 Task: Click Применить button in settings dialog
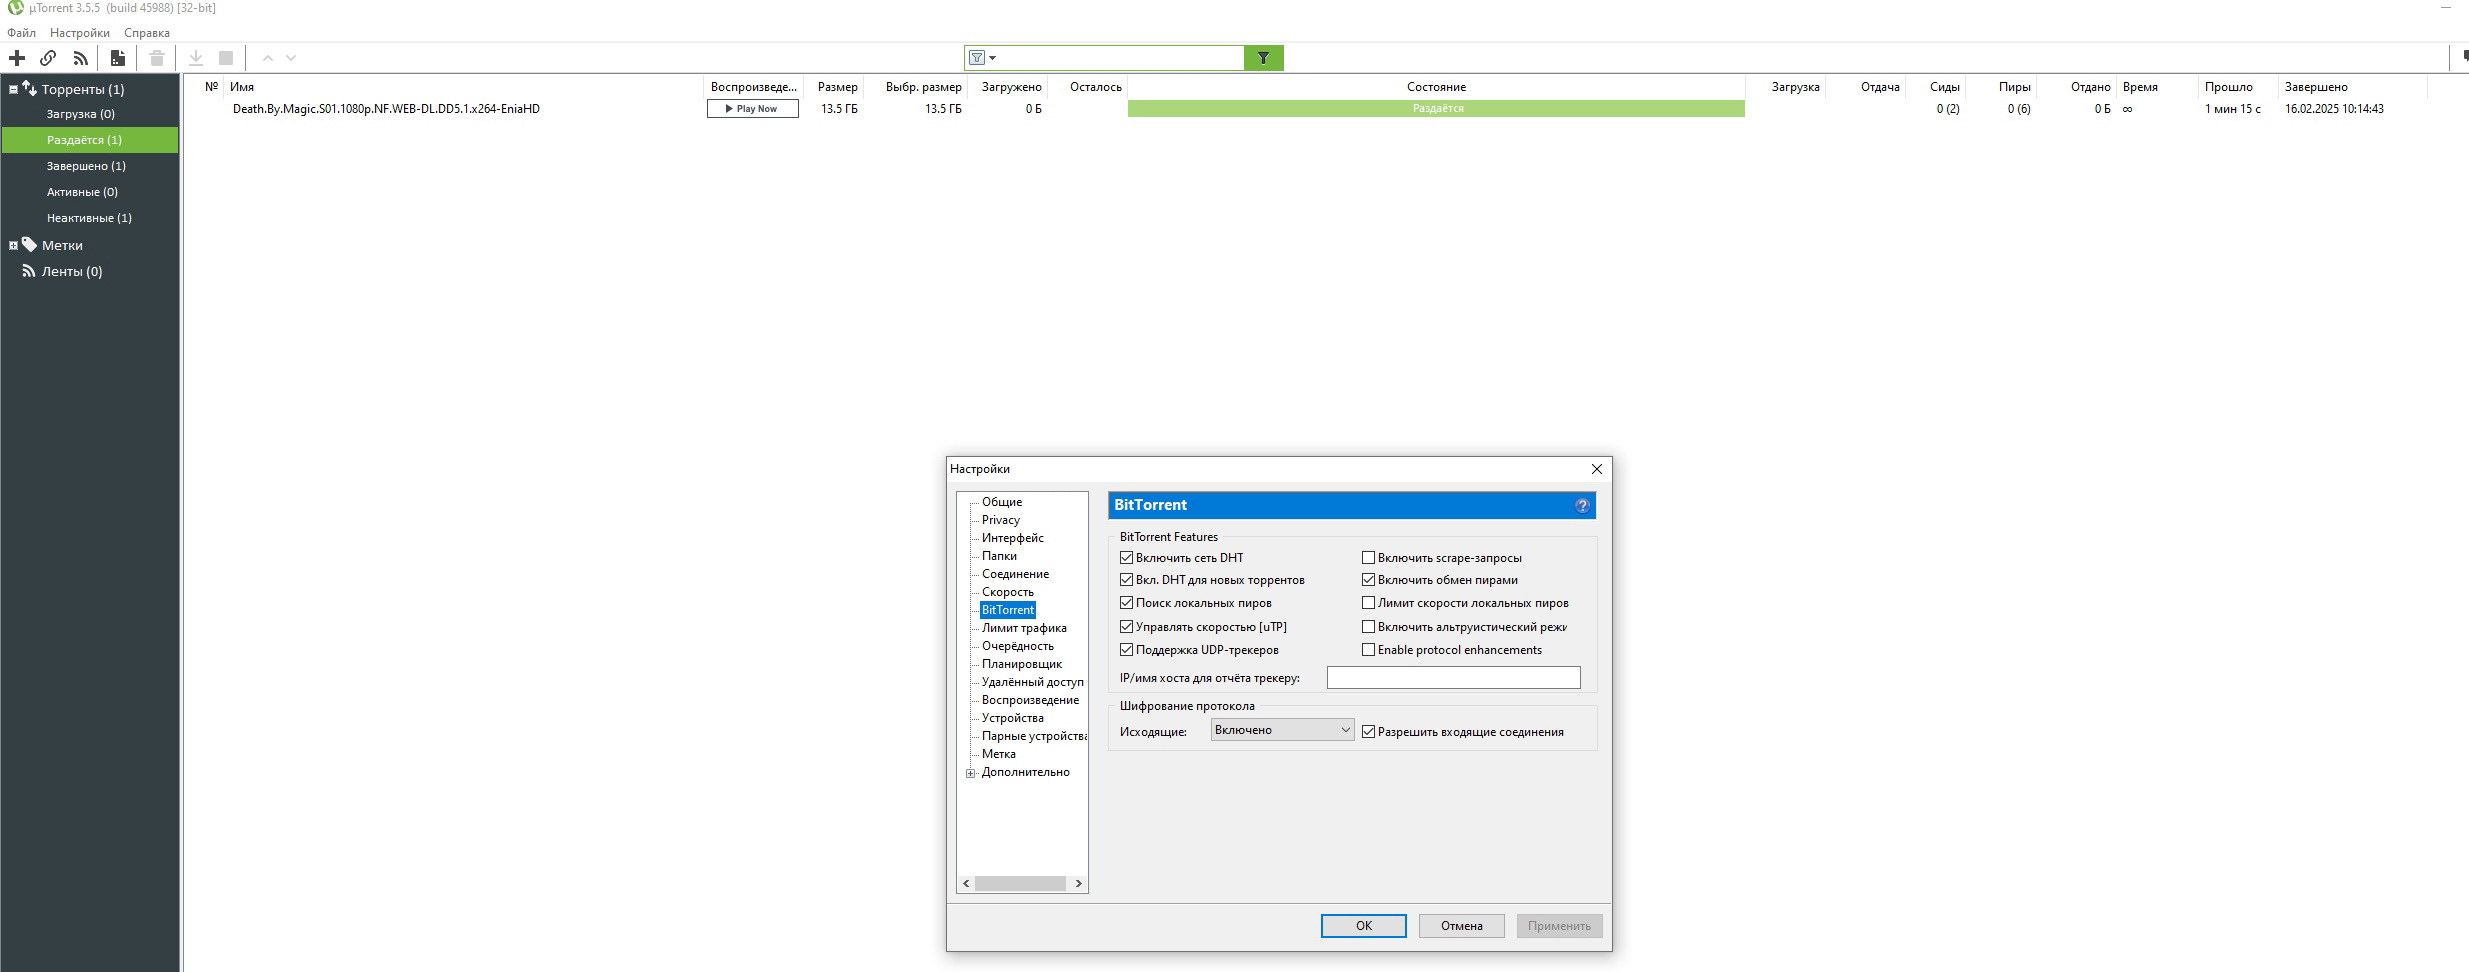(x=1560, y=926)
